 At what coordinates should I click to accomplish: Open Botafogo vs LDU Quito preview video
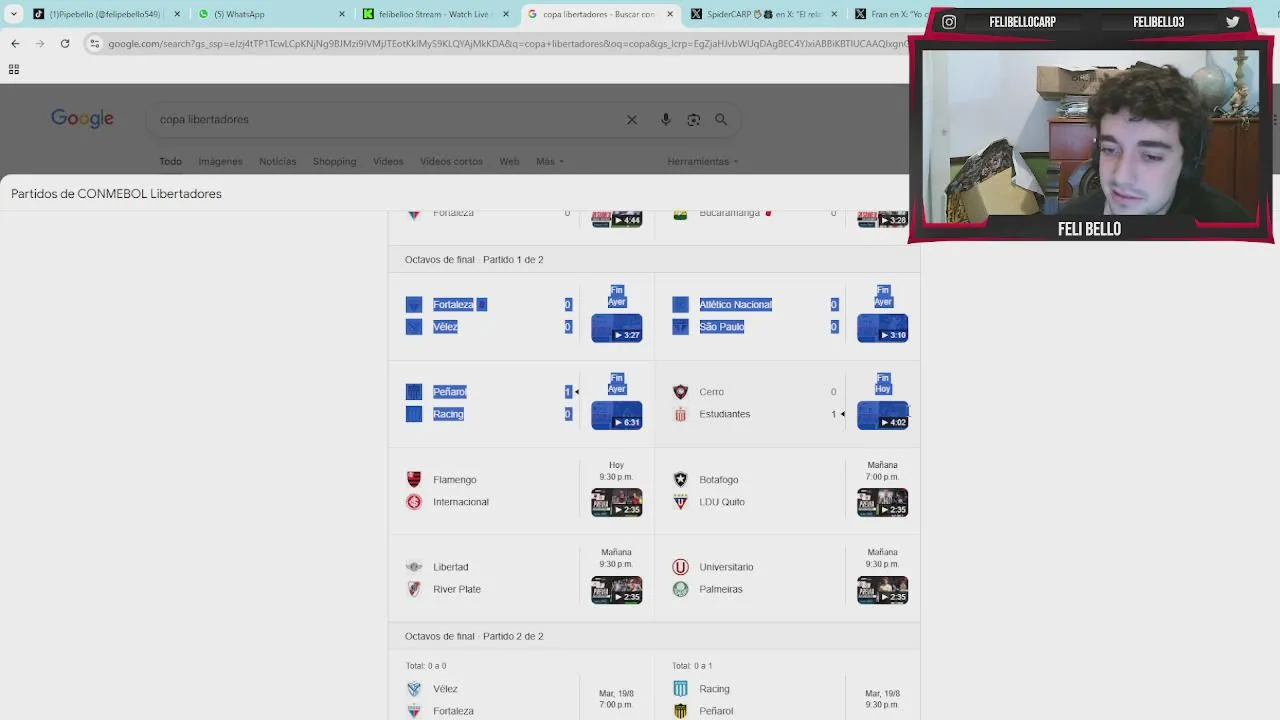[882, 502]
